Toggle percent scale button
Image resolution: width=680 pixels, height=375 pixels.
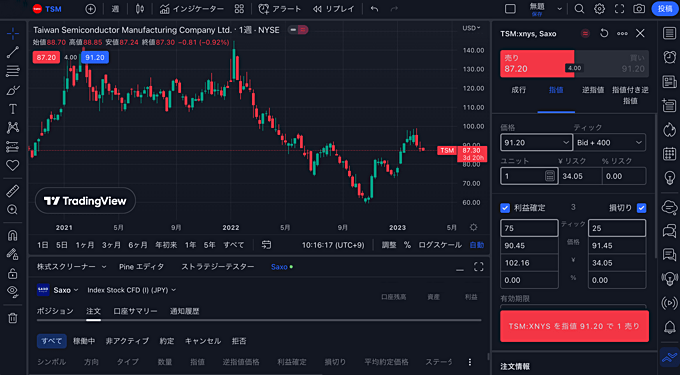407,245
